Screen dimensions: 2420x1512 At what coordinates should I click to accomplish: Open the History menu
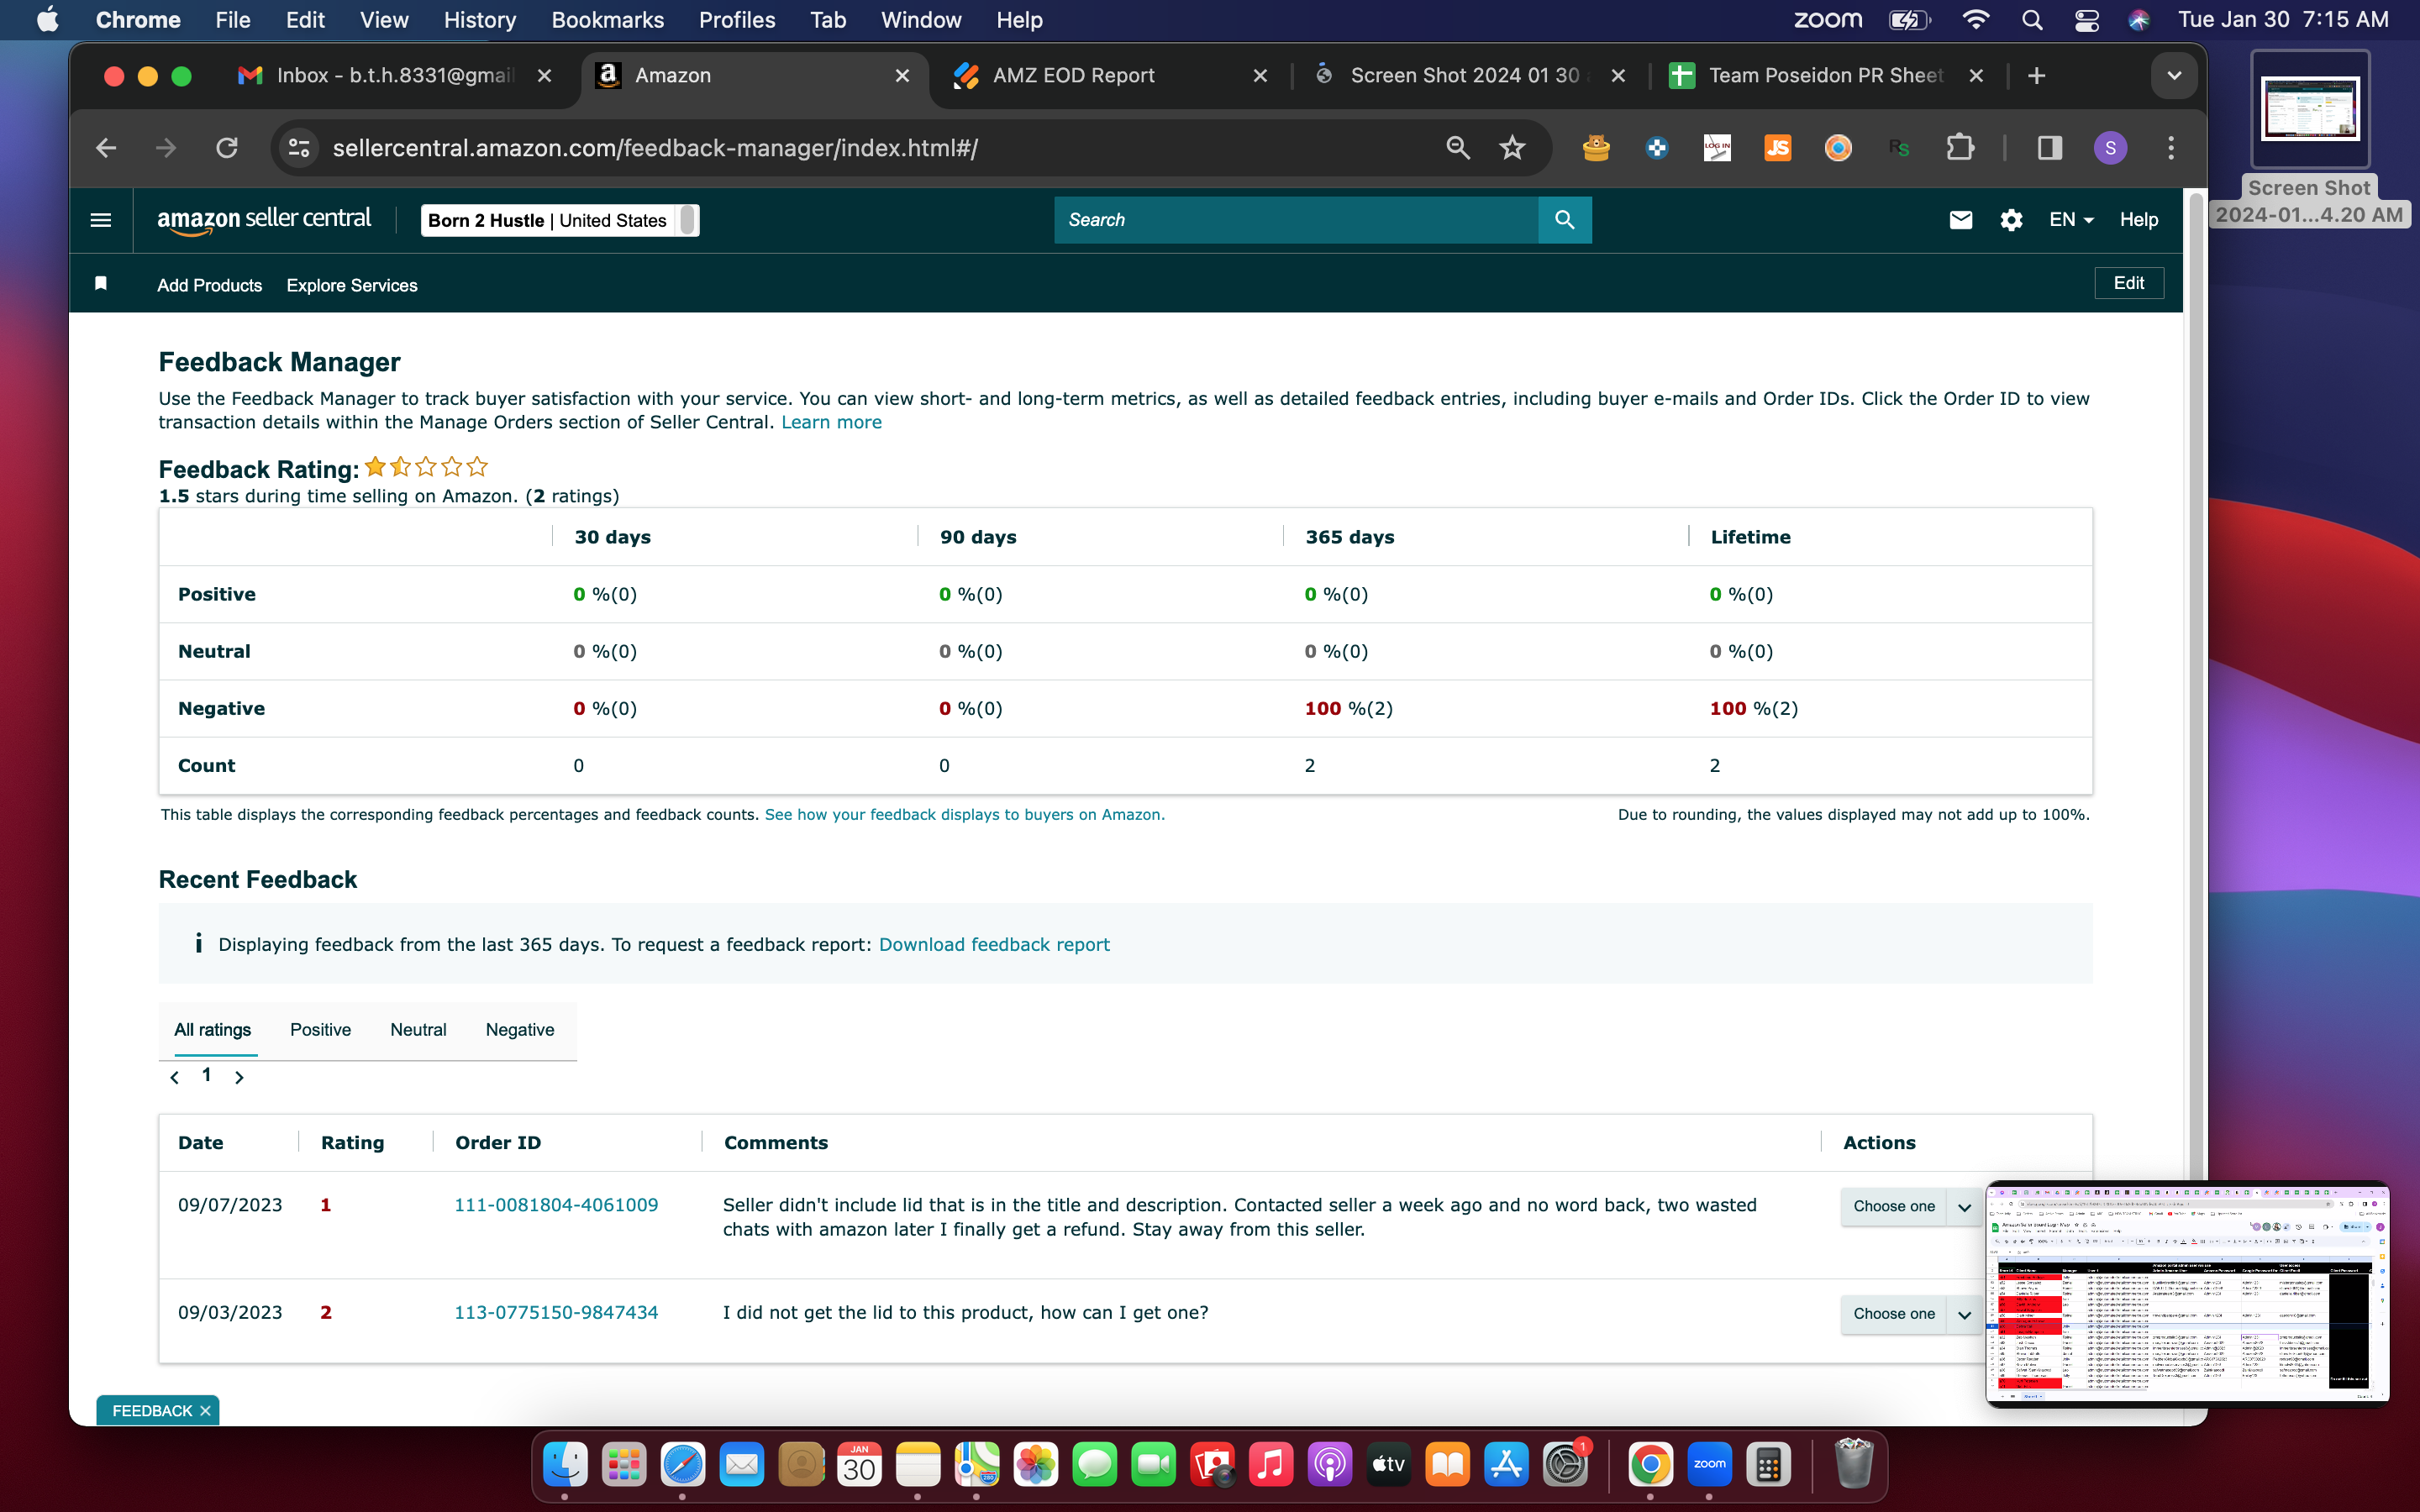(x=479, y=20)
